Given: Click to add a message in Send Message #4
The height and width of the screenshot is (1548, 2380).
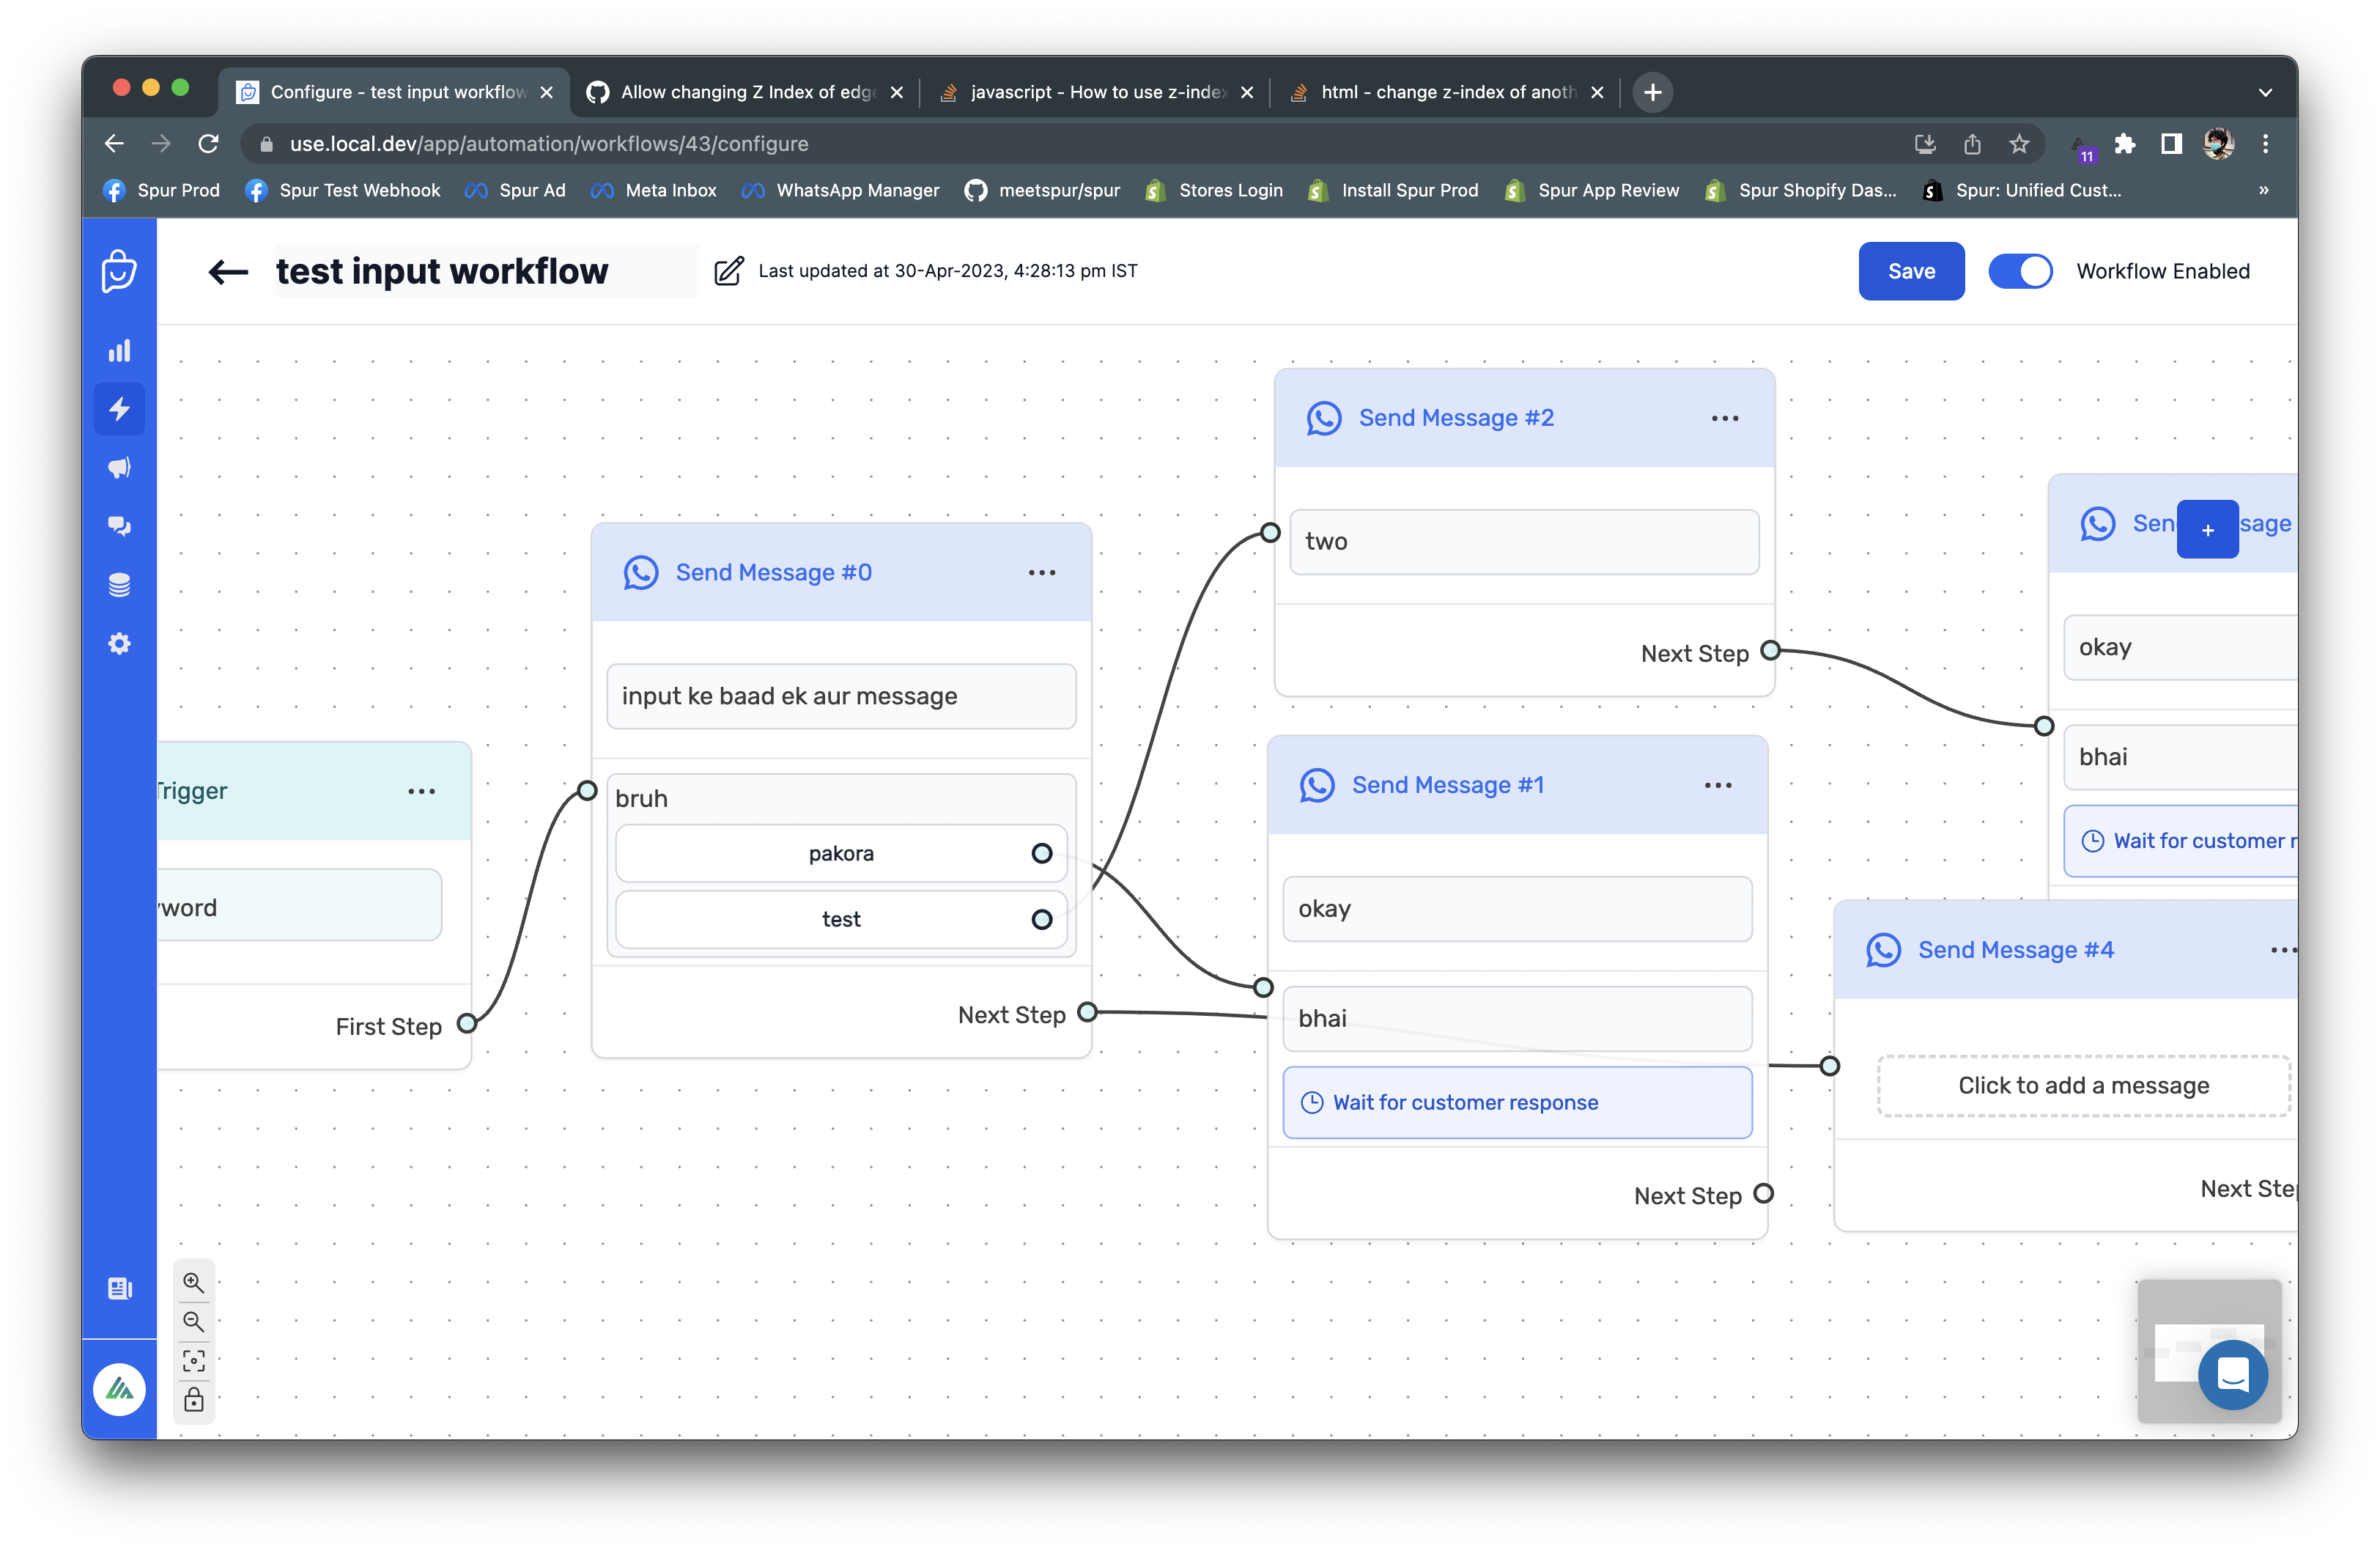Looking at the screenshot, I should [x=2083, y=1085].
